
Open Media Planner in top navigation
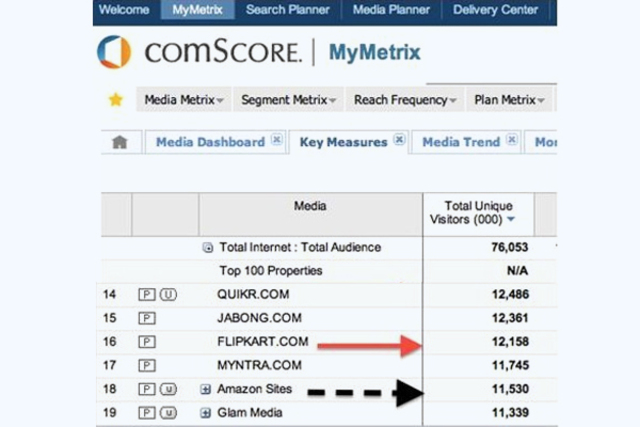pos(391,9)
